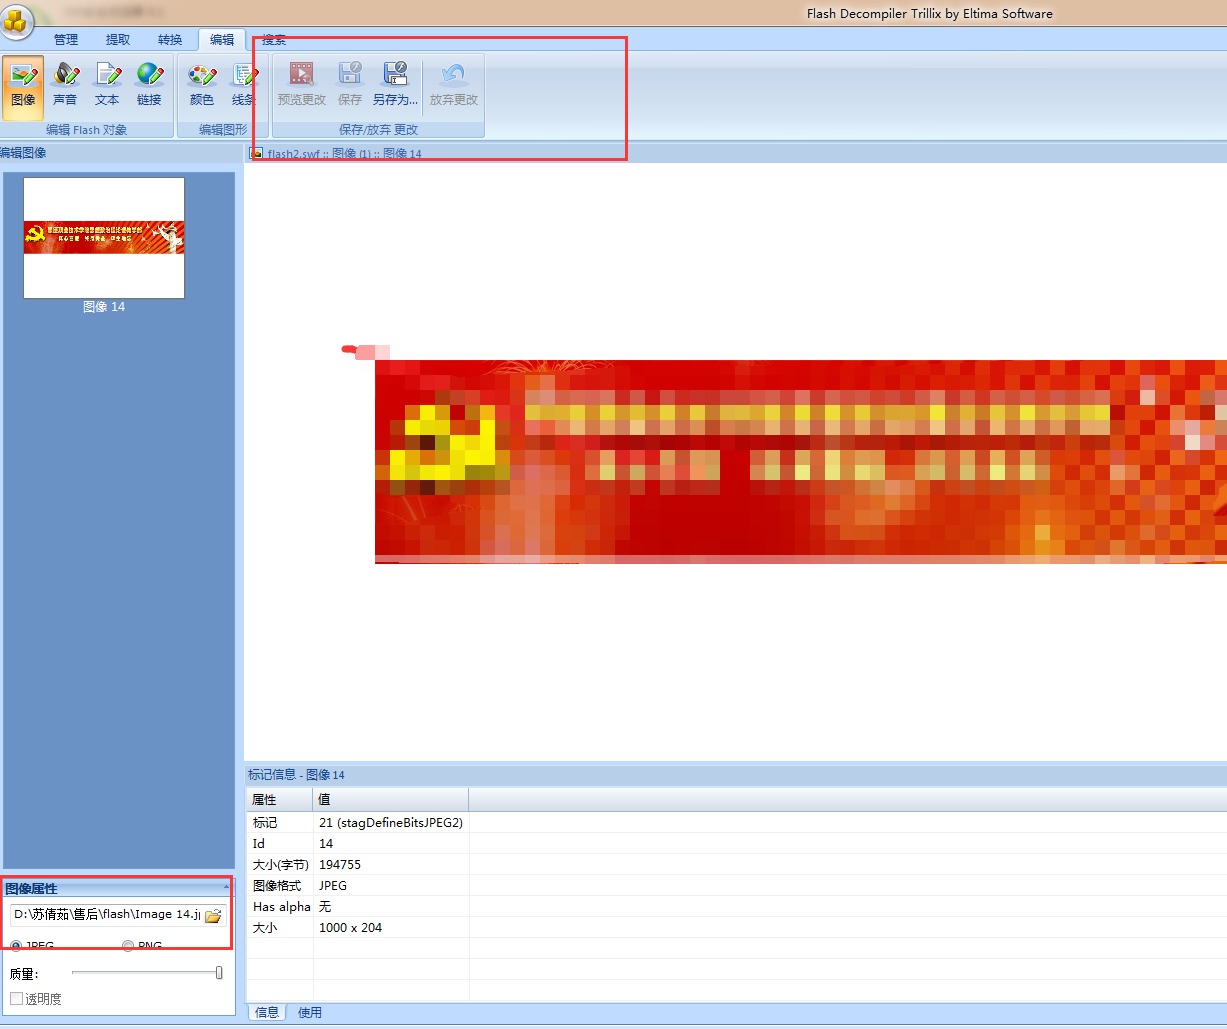The height and width of the screenshot is (1029, 1227).
Task: Select the 图像 image editing tool
Action: [x=23, y=87]
